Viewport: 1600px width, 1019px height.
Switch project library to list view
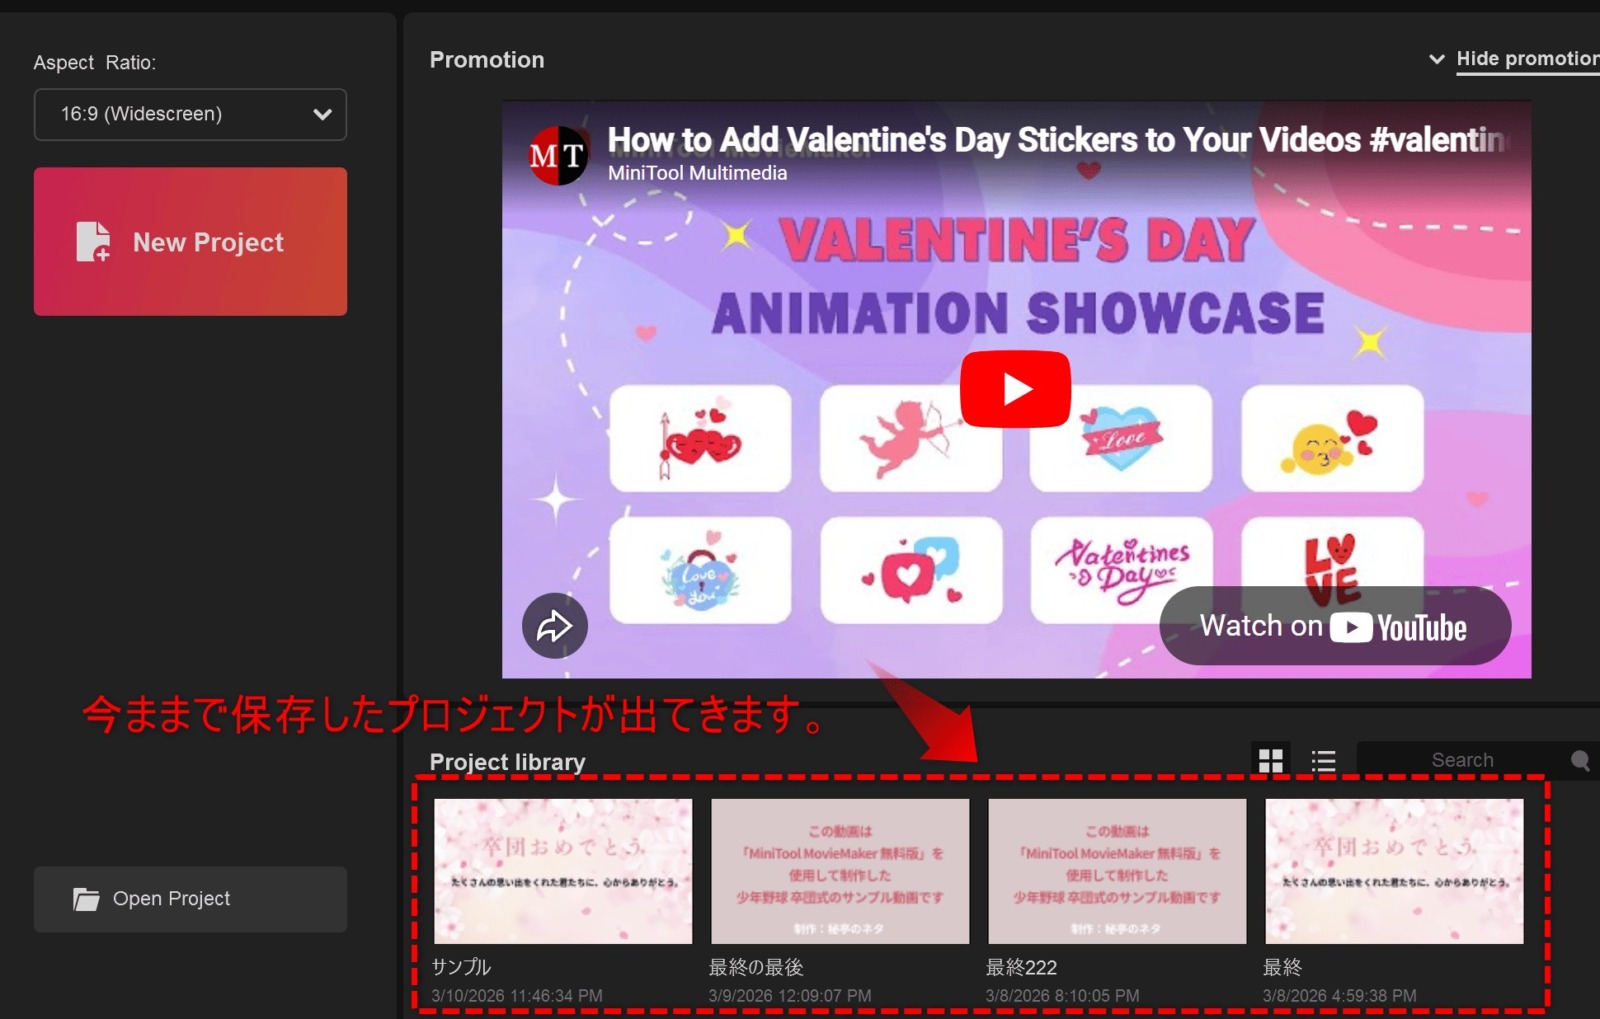tap(1323, 761)
